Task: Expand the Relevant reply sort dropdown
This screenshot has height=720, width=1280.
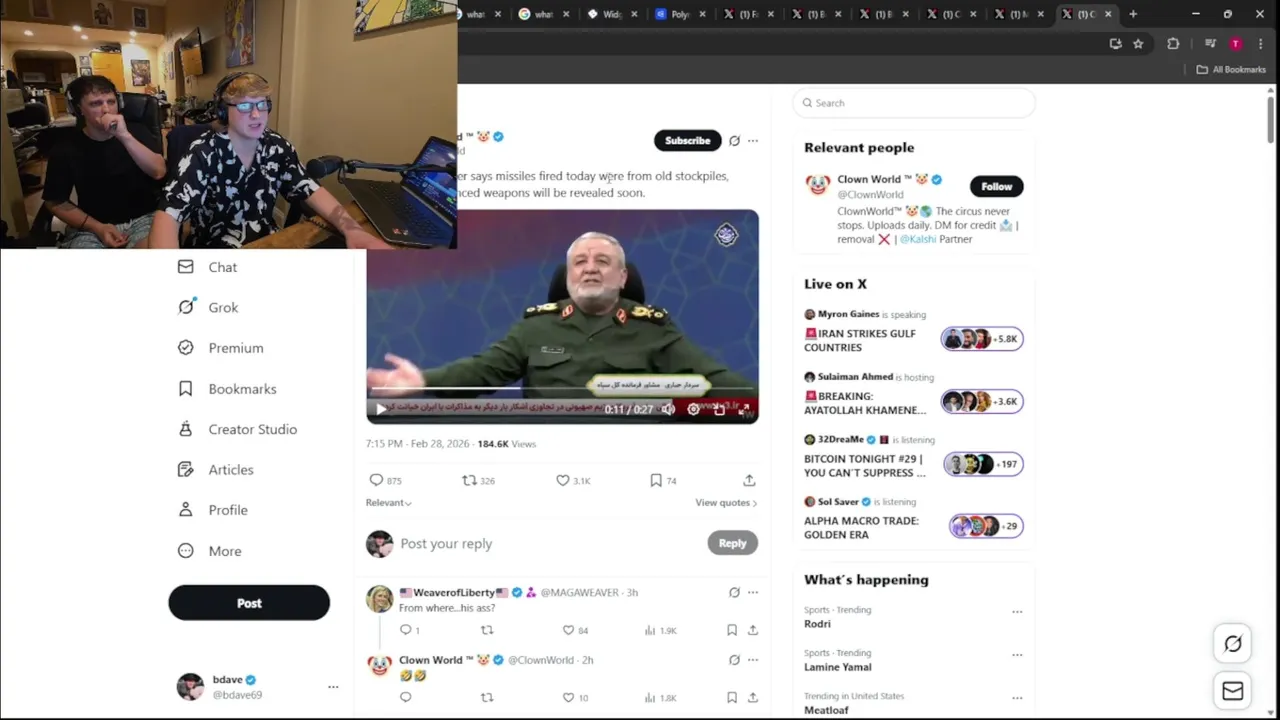Action: [x=389, y=503]
